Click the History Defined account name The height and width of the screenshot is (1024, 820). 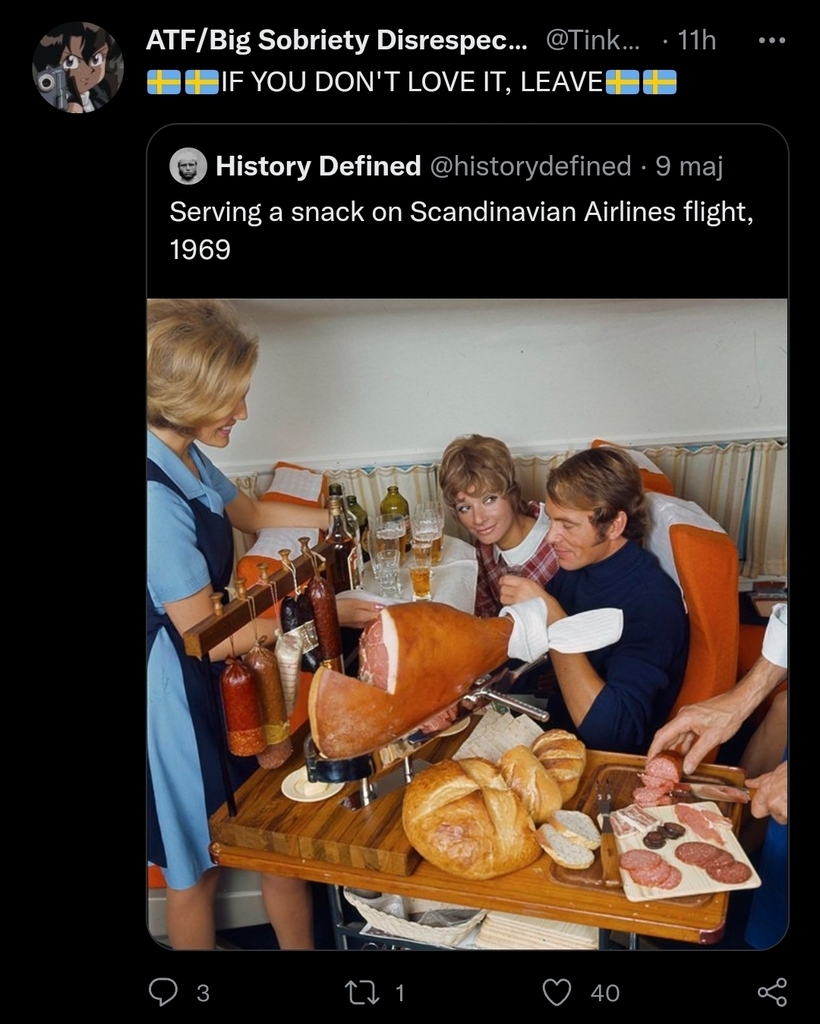(x=318, y=166)
